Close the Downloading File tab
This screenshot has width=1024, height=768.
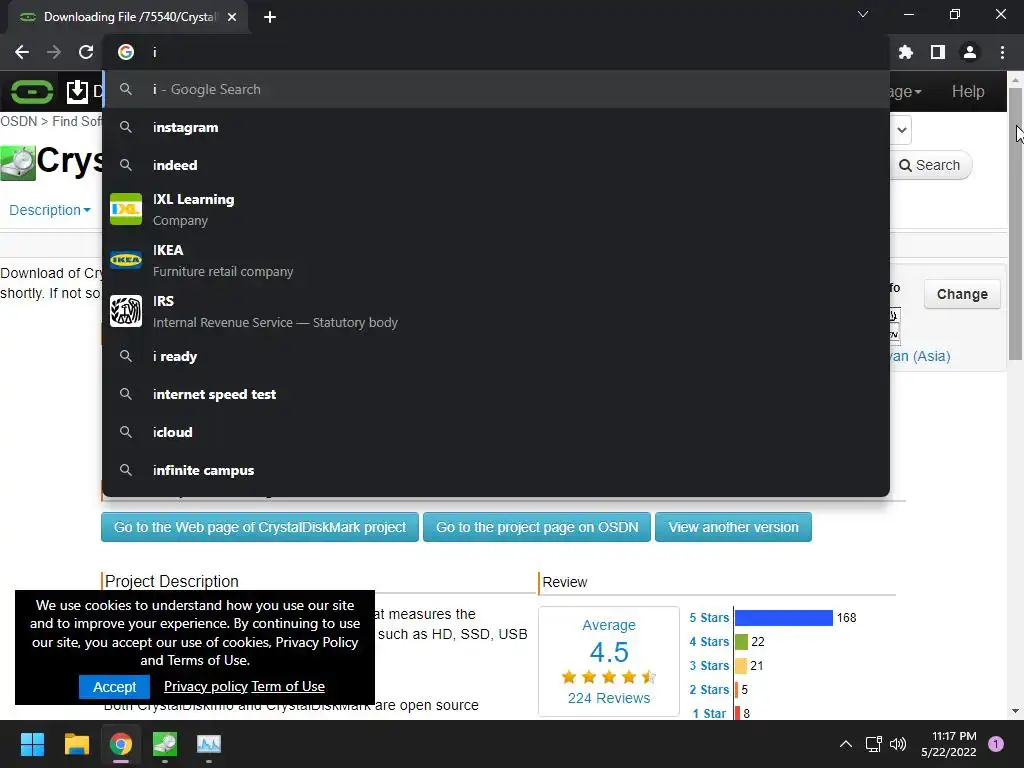pos(232,17)
